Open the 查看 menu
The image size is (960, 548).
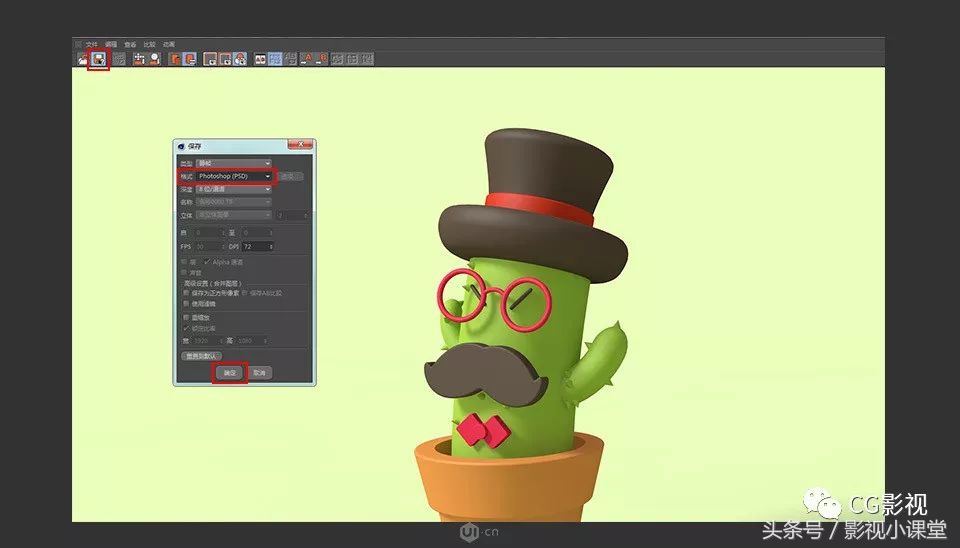click(130, 45)
